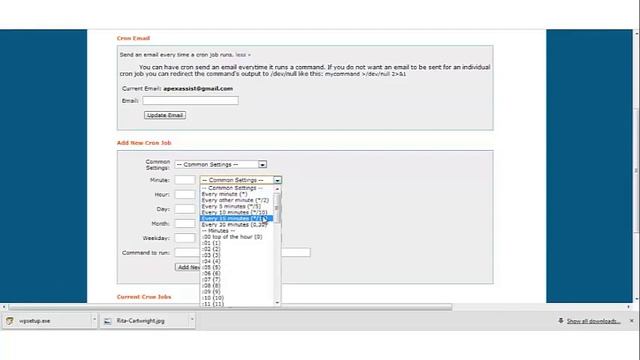The width and height of the screenshot is (640, 360).
Task: Select 'Every other minute (*/2)' option
Action: pyautogui.click(x=235, y=200)
